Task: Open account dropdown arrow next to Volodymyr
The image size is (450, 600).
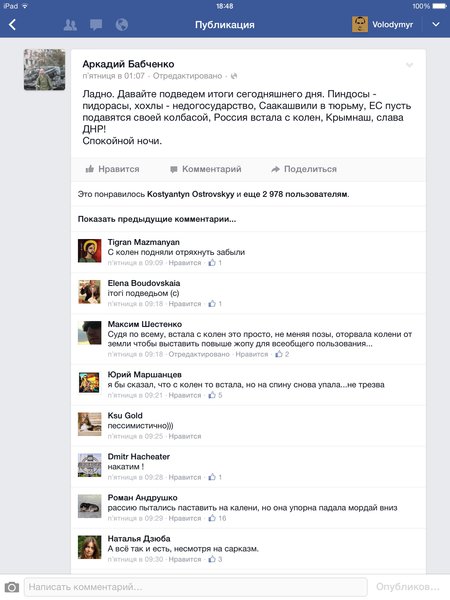Action: click(436, 24)
